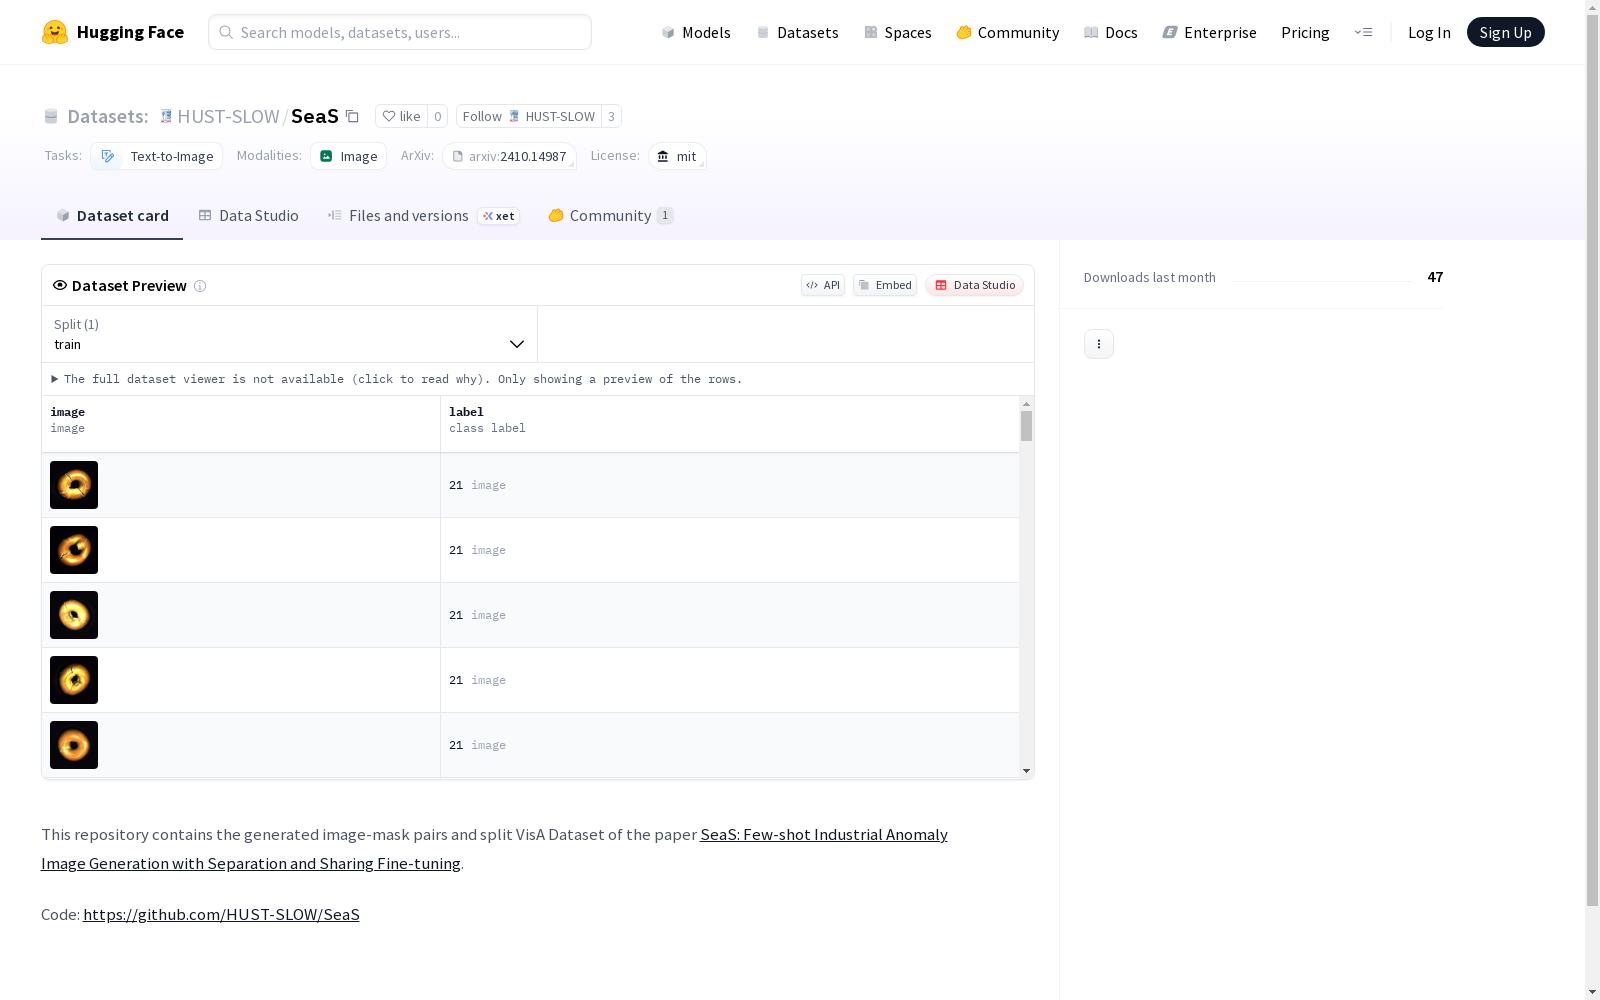Image resolution: width=1600 pixels, height=1000 pixels.
Task: Focus the search models and datasets field
Action: pyautogui.click(x=400, y=32)
